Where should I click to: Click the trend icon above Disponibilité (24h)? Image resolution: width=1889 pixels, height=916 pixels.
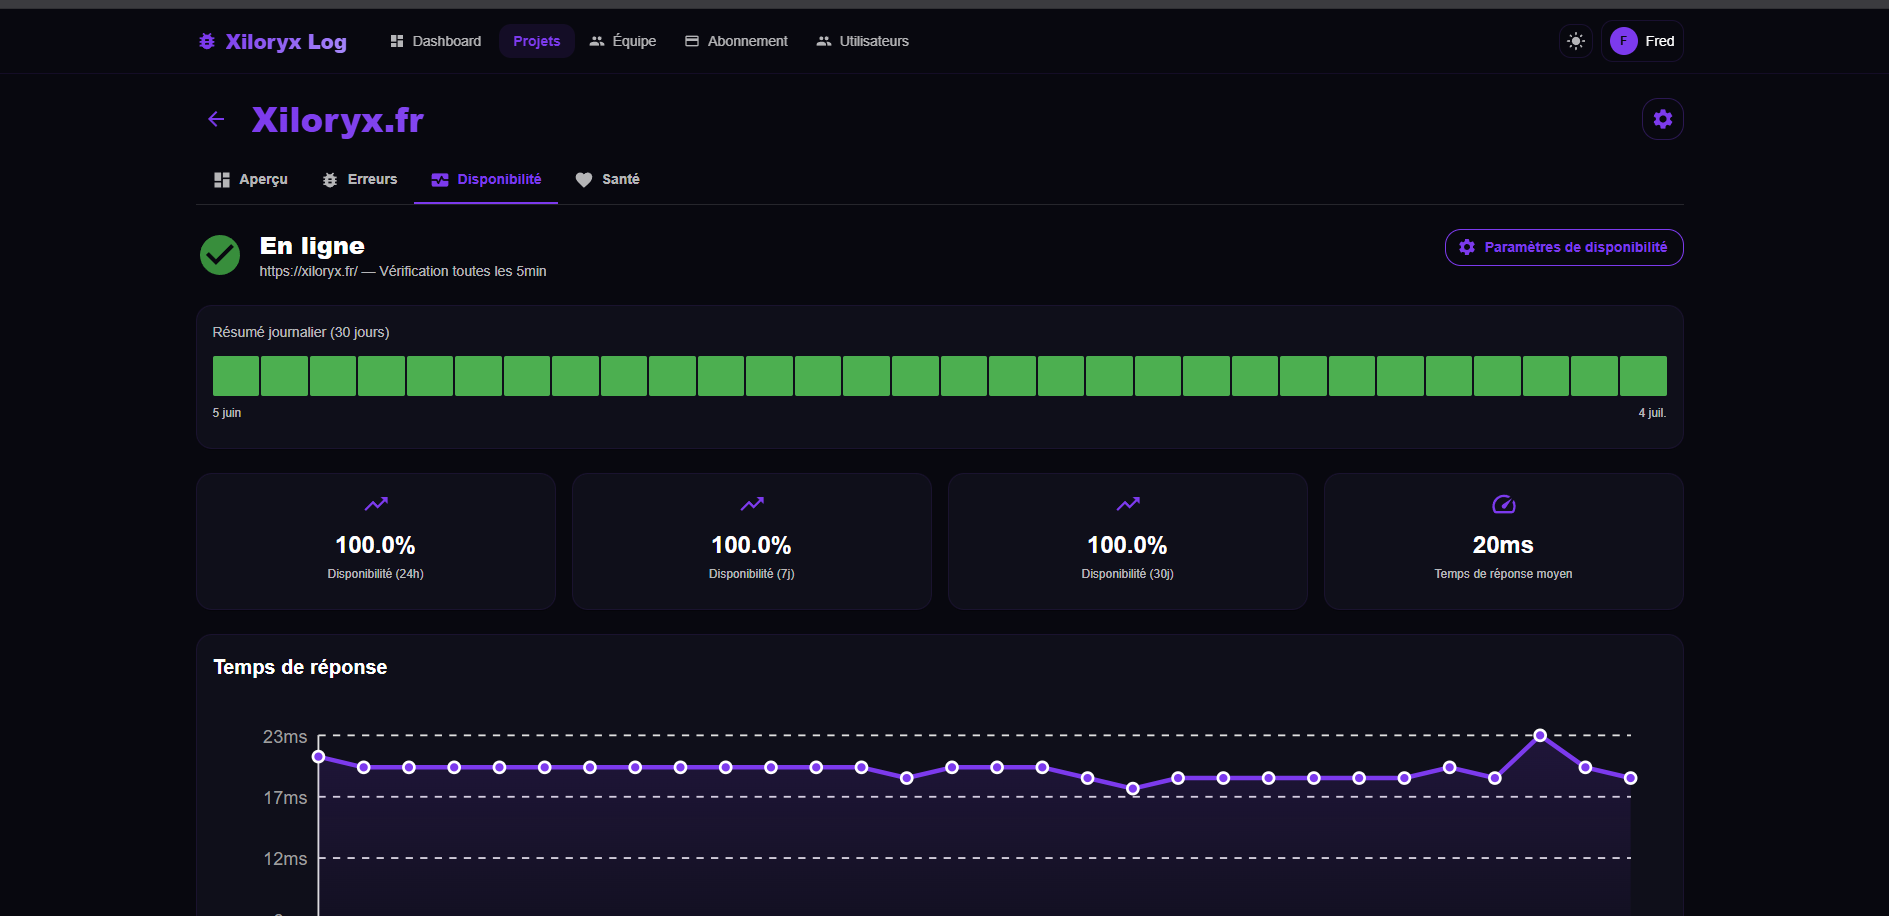tap(376, 504)
